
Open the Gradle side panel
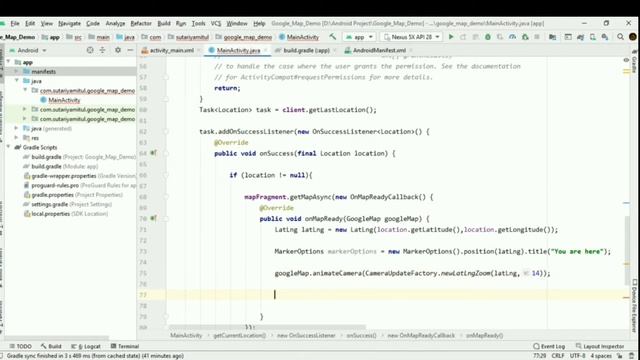pos(635,62)
